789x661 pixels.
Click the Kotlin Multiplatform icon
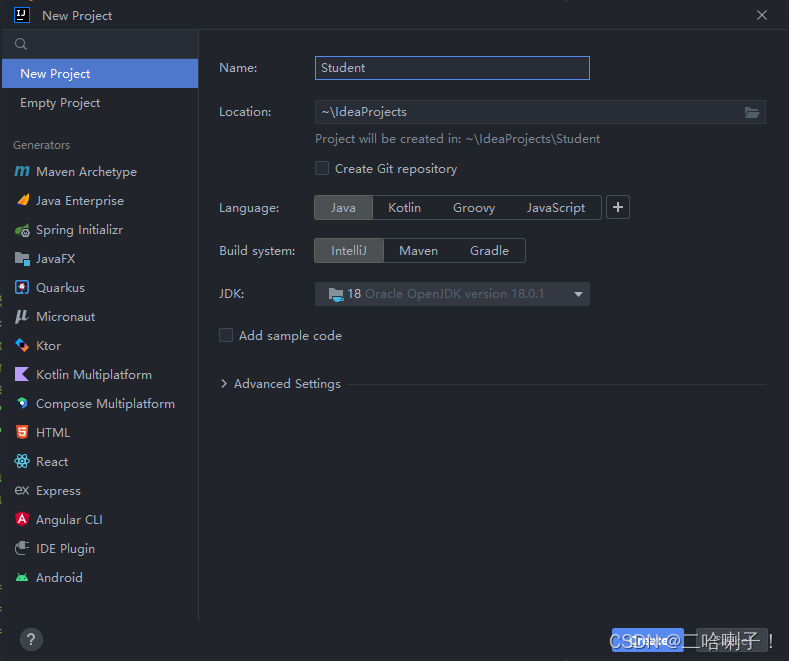(x=22, y=374)
